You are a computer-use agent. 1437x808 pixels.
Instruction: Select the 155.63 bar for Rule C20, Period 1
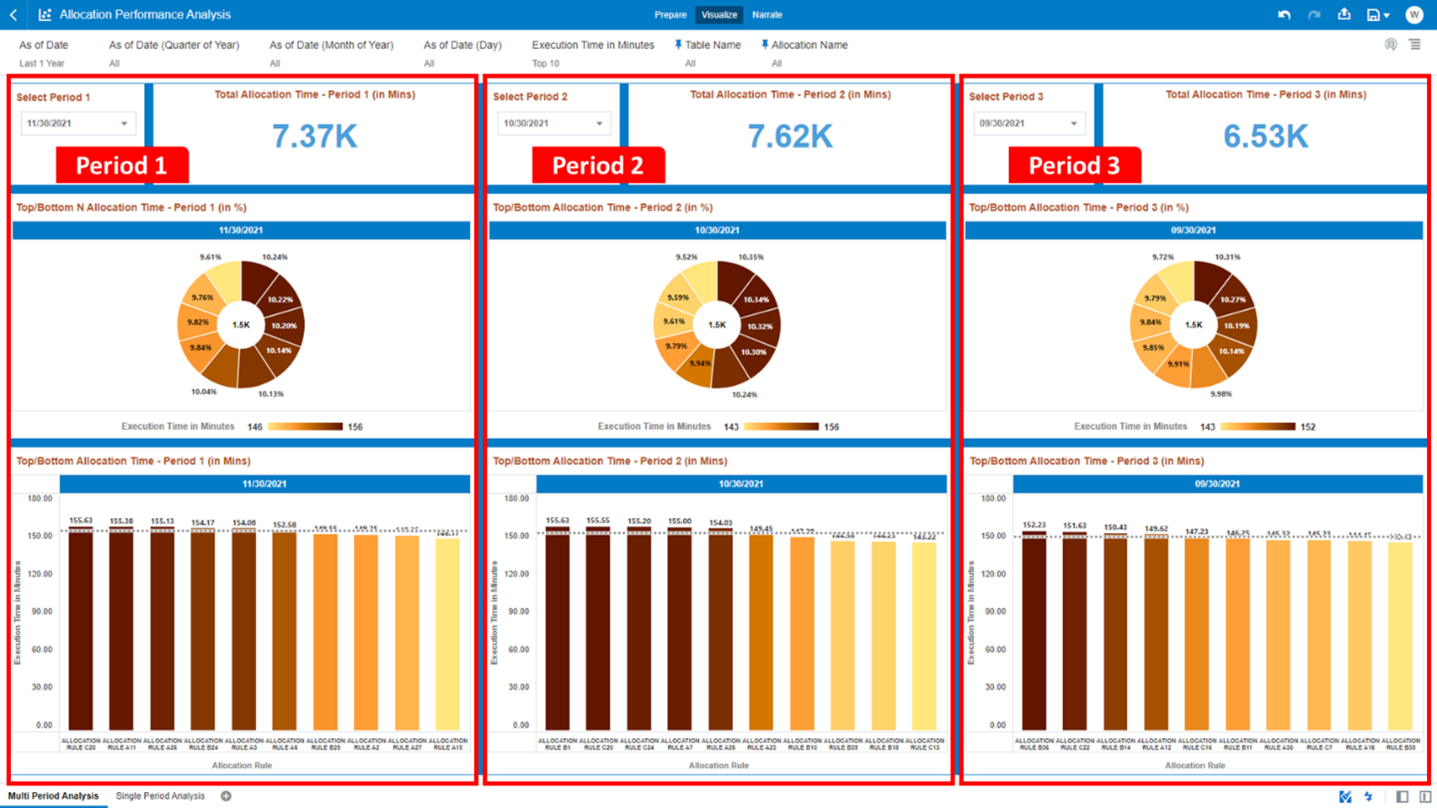click(81, 628)
